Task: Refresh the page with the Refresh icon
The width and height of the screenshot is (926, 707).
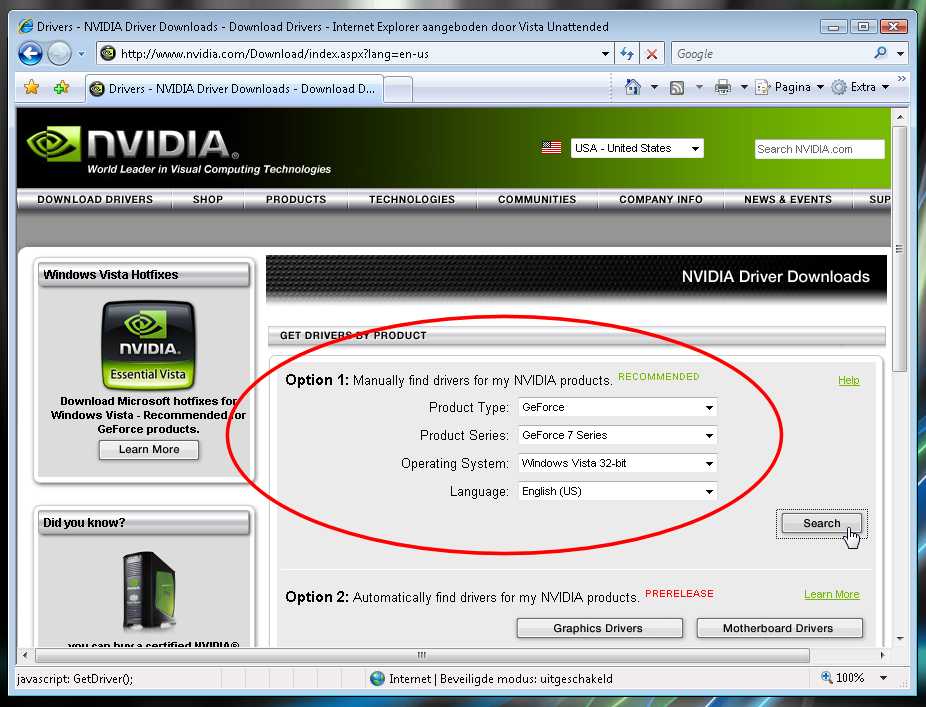Action: [627, 54]
